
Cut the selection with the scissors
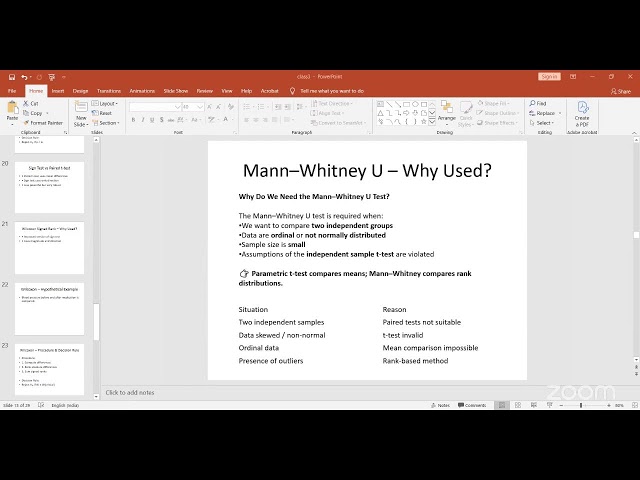[31, 103]
